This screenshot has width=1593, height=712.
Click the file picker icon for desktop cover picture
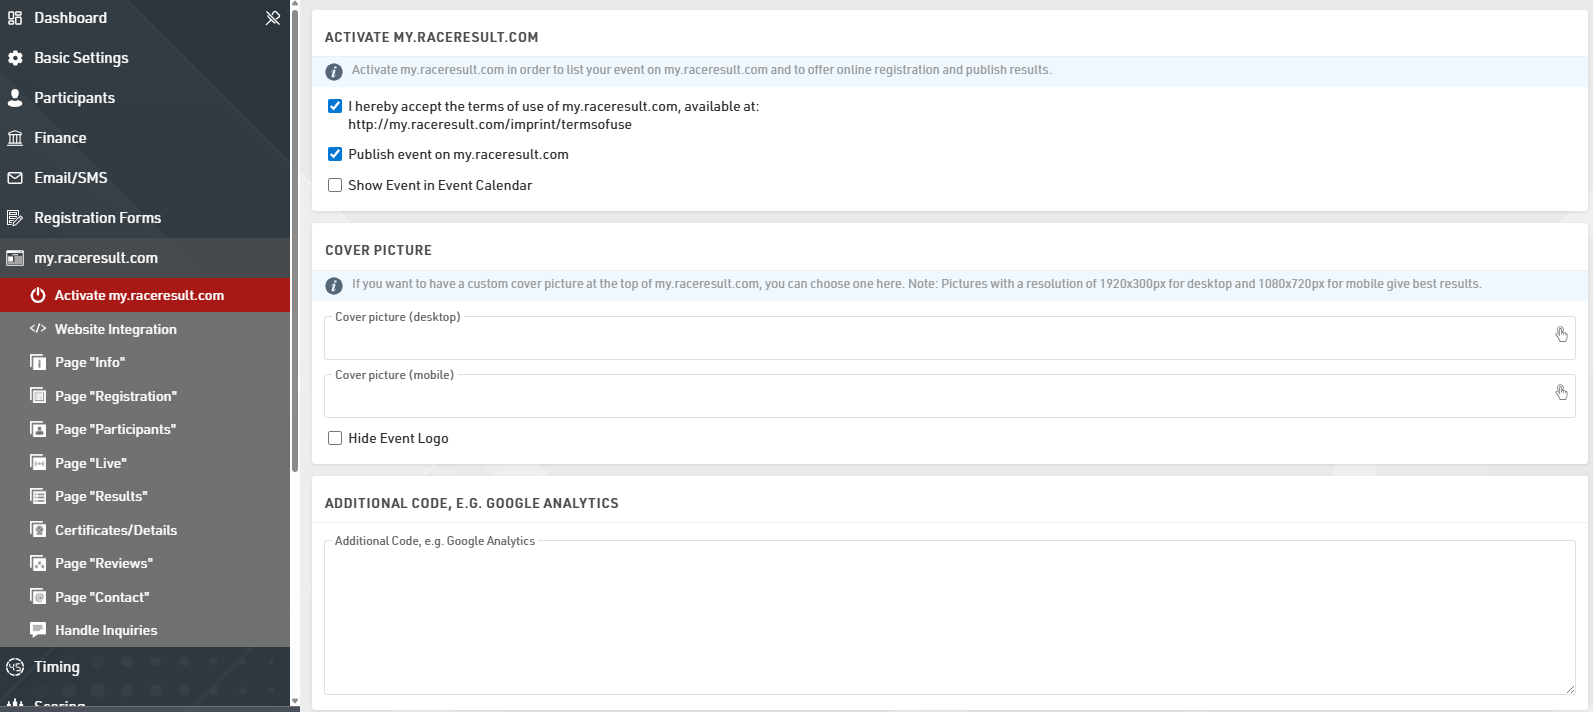pos(1561,334)
